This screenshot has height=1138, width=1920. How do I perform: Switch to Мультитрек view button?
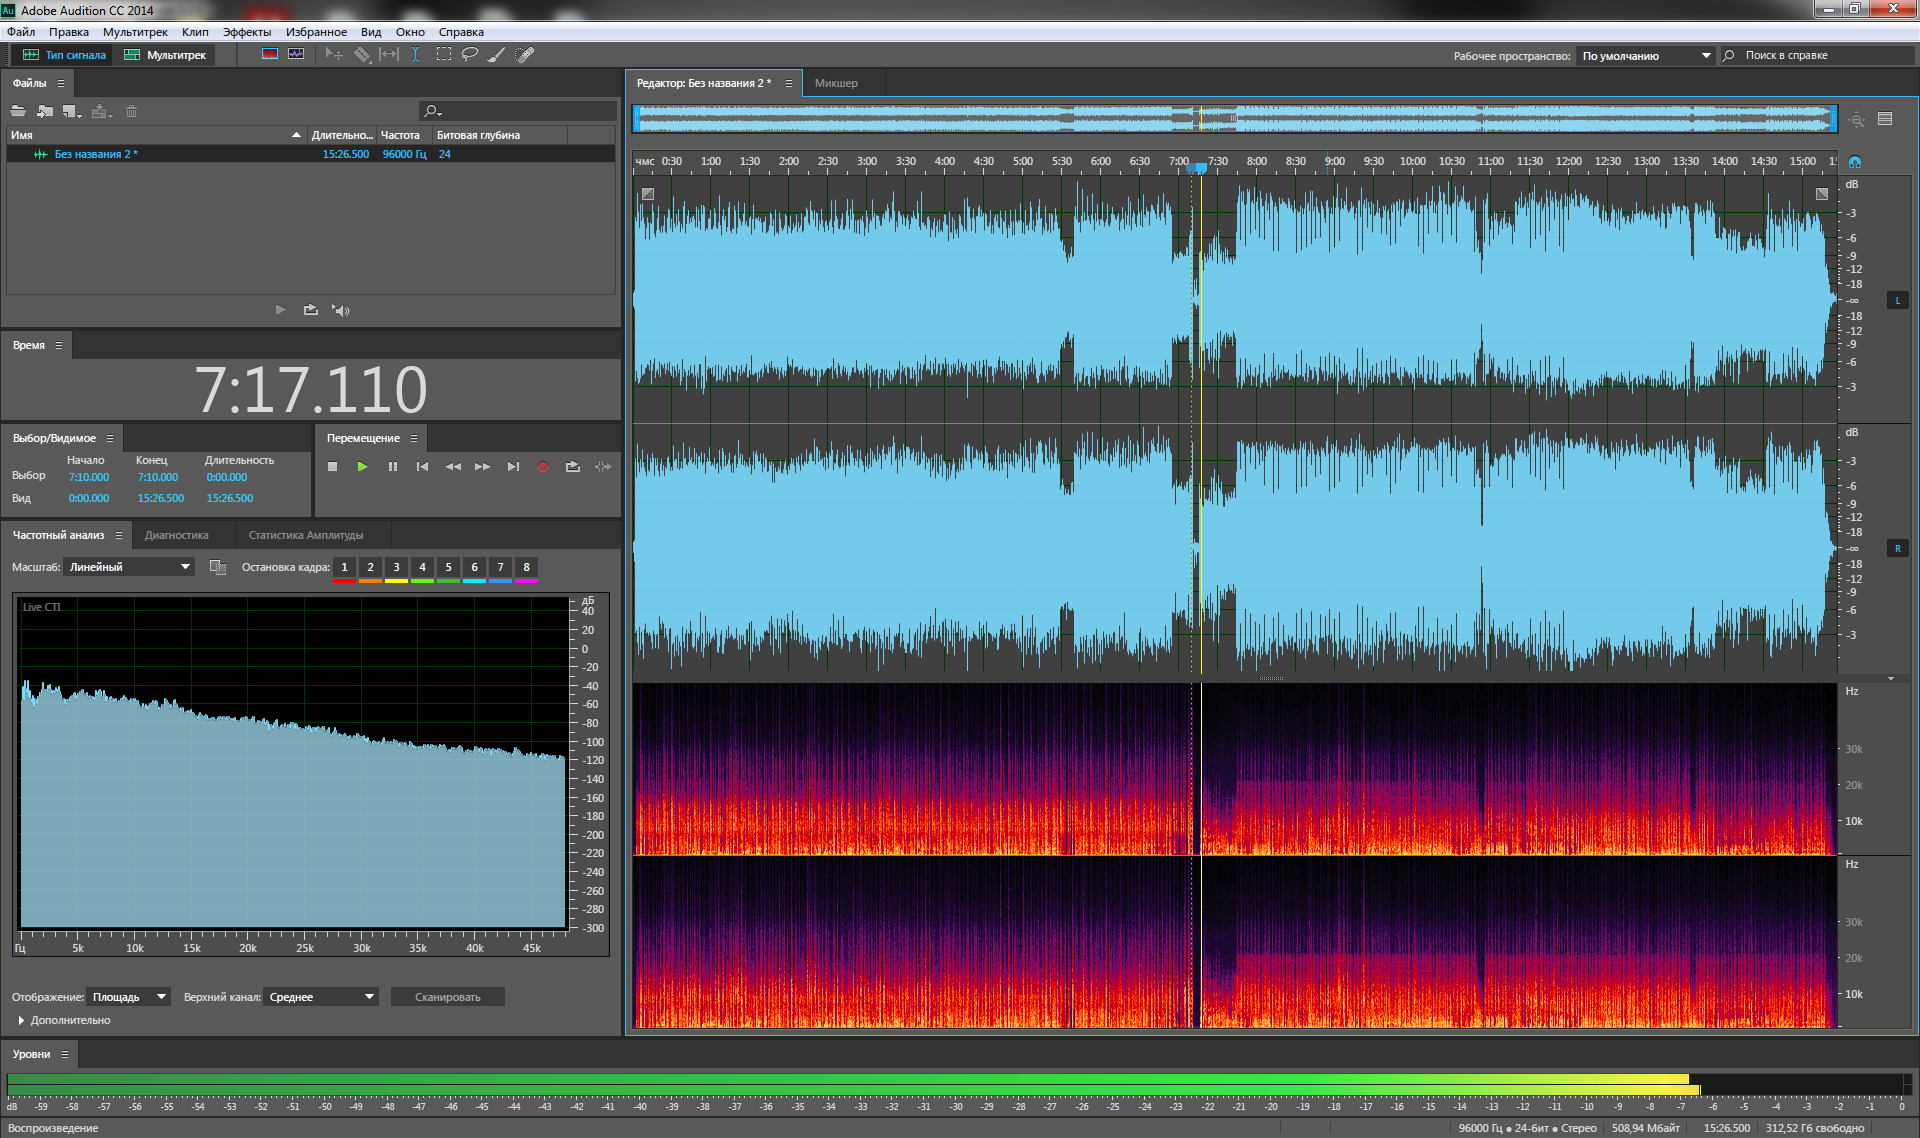165,55
